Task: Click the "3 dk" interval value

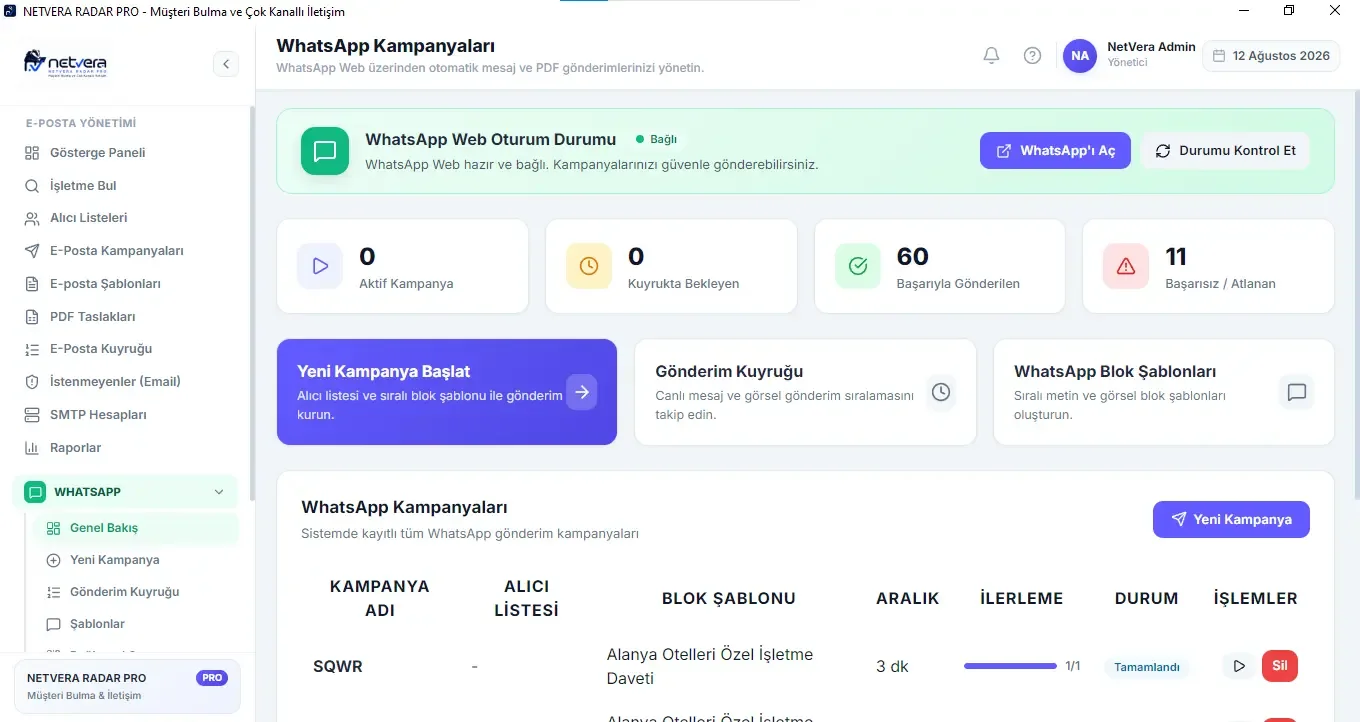Action: tap(893, 667)
